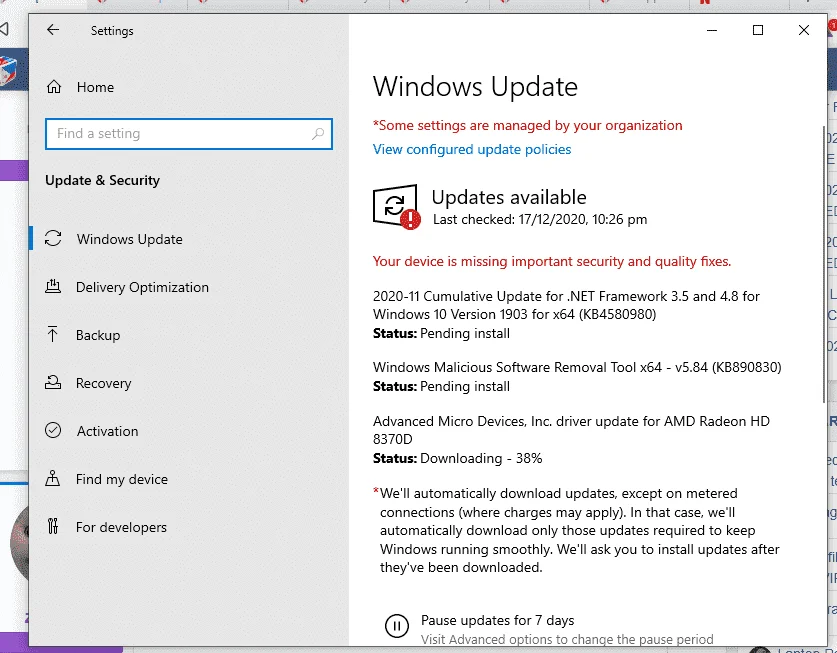This screenshot has height=653, width=837.
Task: Close the Settings window
Action: 803,30
